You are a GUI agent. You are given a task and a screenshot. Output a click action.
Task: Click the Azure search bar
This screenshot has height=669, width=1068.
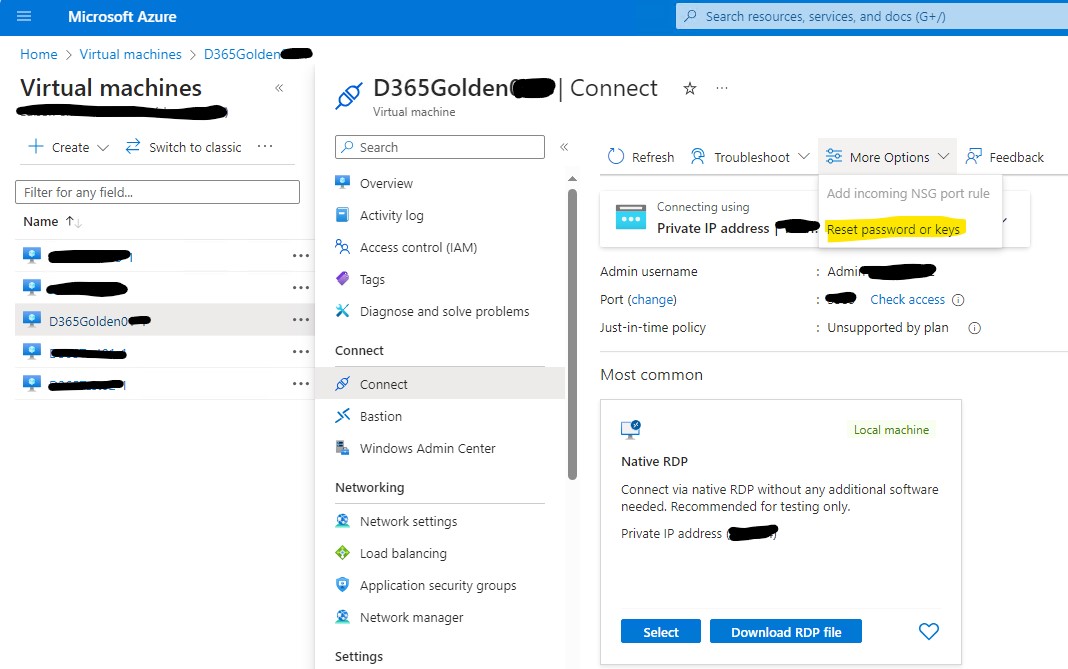872,16
